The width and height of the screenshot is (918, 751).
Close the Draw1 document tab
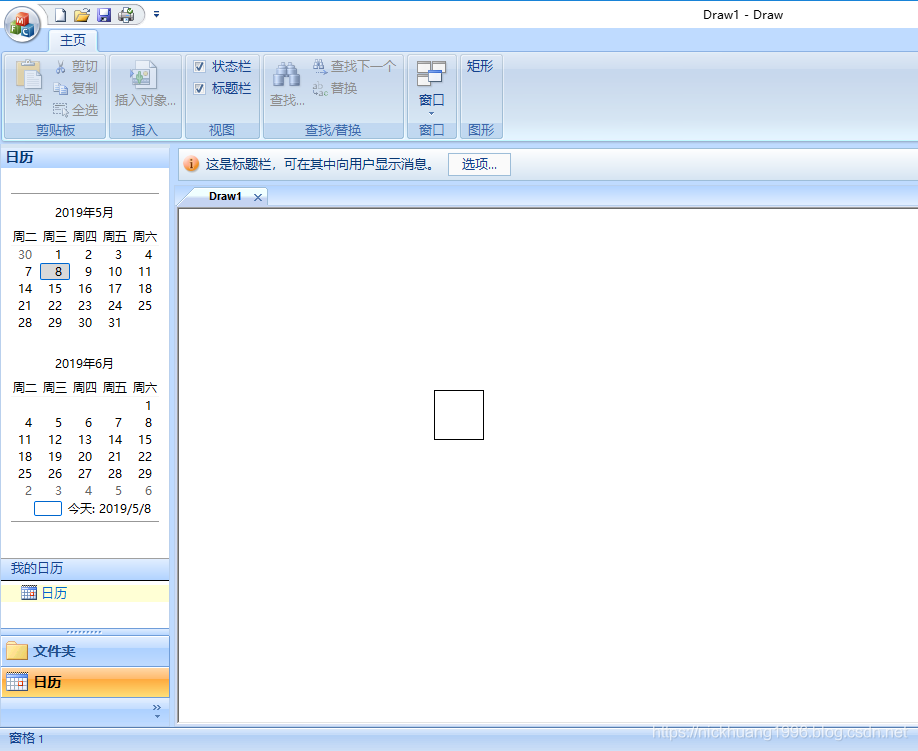pyautogui.click(x=258, y=197)
